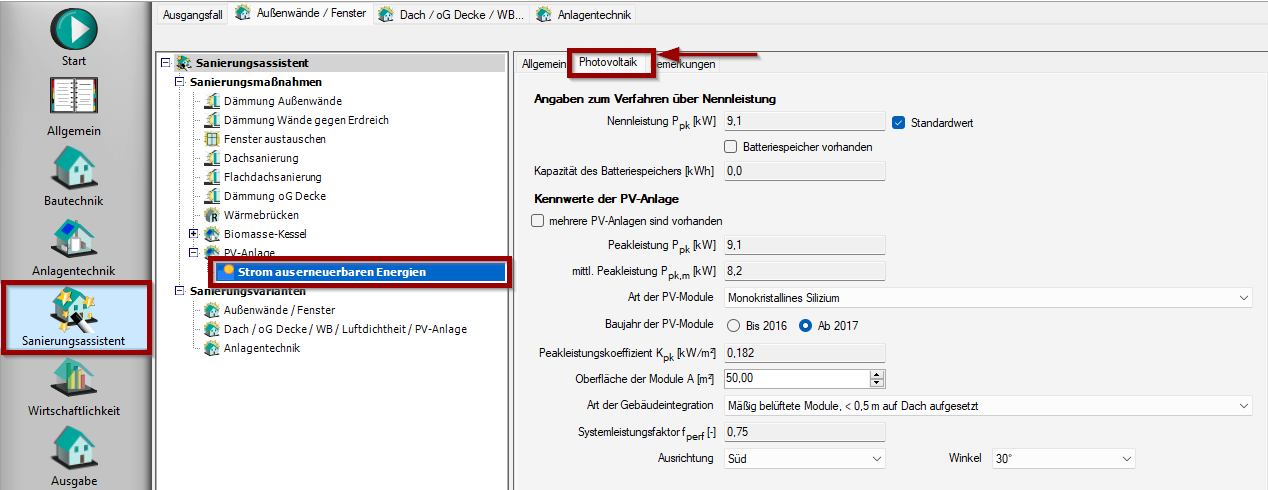The image size is (1268, 490).
Task: Select Wärmebrücken tree item
Action: (x=261, y=215)
